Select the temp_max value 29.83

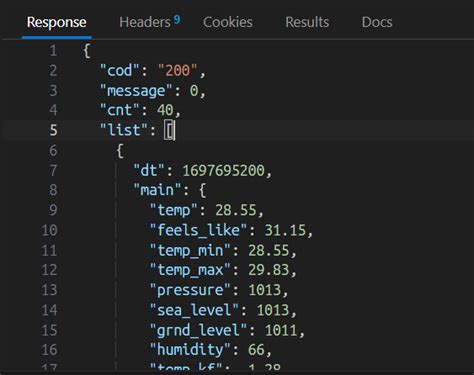[269, 270]
